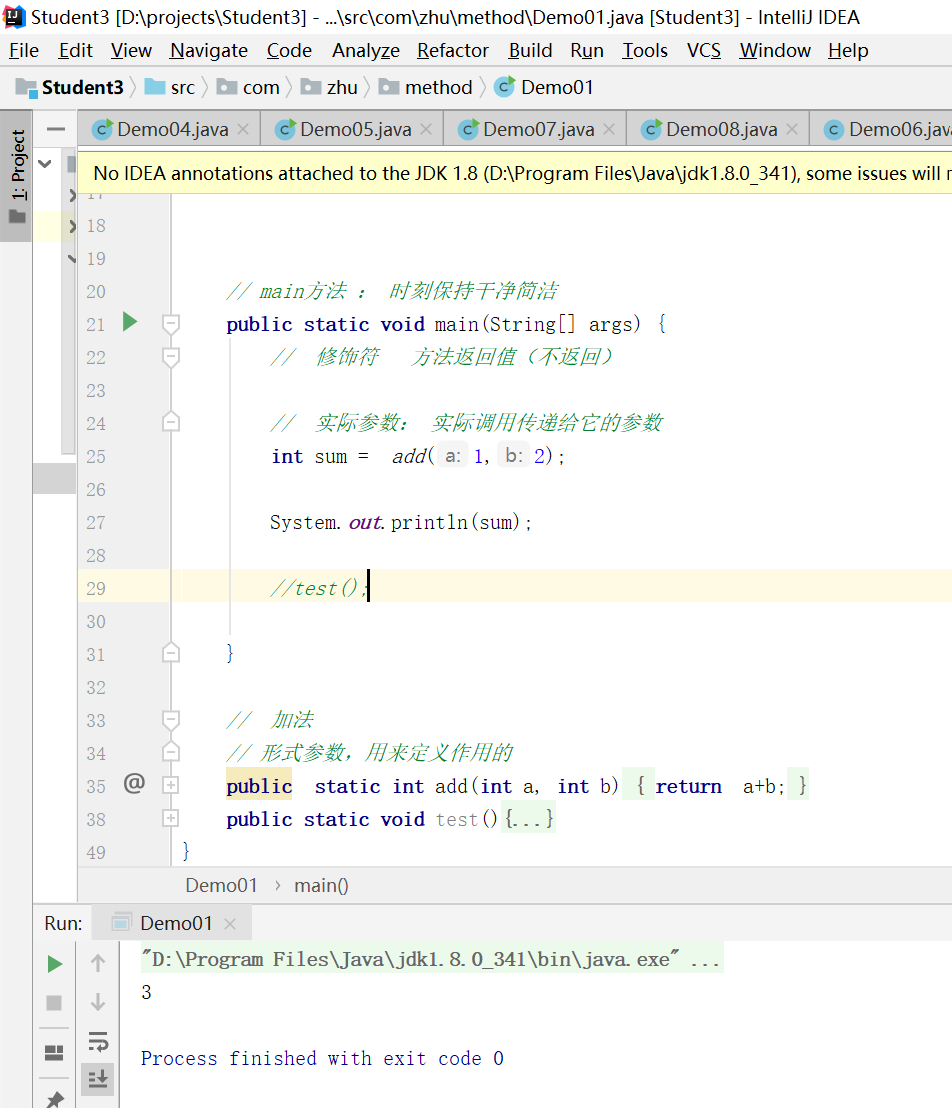Close the Demo04.java tab

click(x=243, y=129)
